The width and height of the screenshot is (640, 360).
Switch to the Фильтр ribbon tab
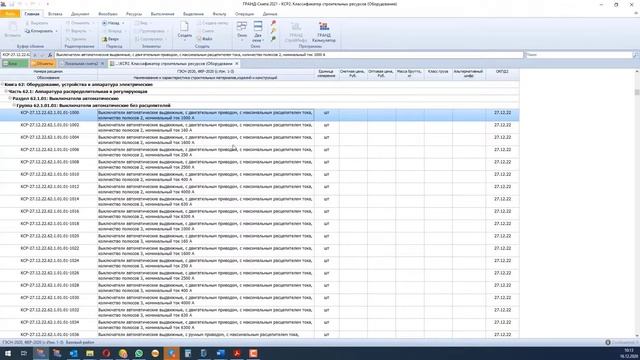click(x=219, y=14)
